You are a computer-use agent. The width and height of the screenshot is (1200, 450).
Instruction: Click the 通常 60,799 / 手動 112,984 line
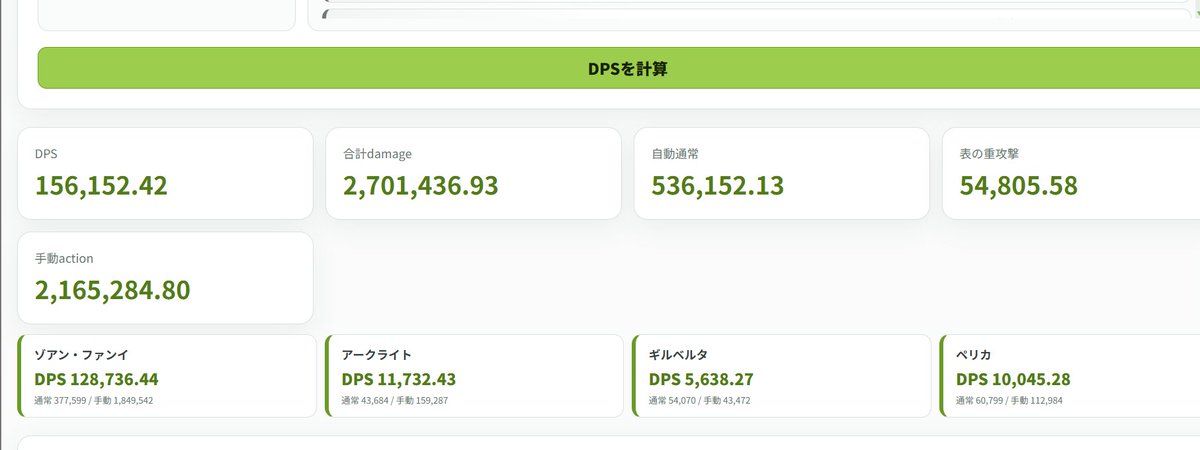[1009, 401]
